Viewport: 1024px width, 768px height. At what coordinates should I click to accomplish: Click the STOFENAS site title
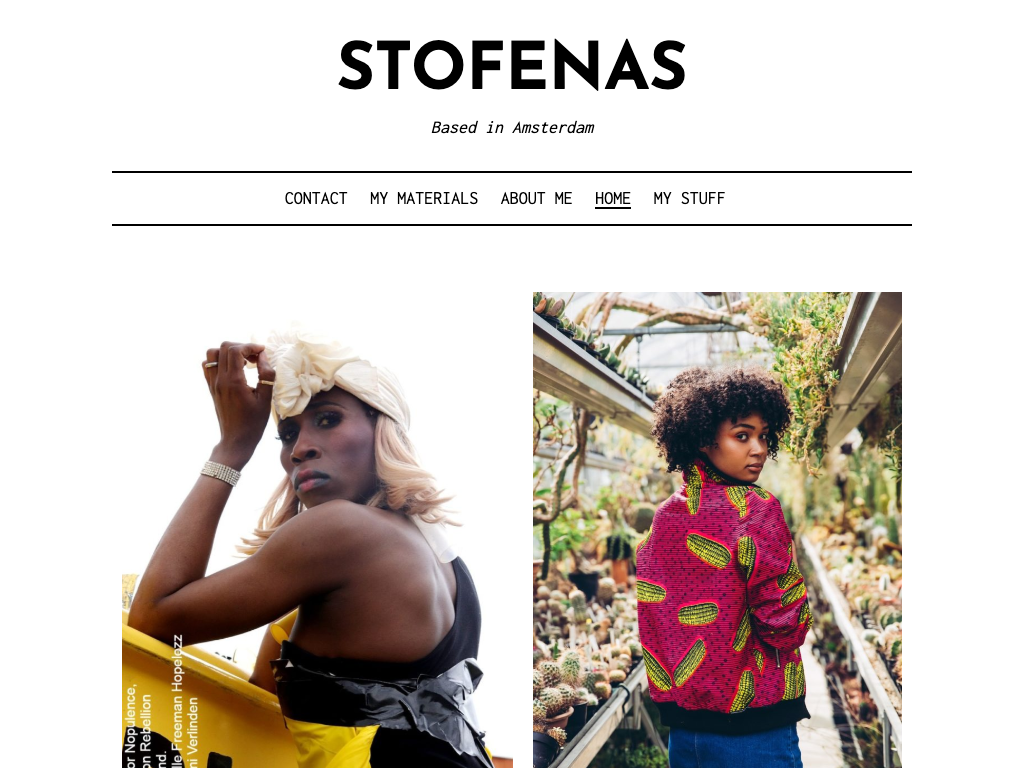point(512,65)
